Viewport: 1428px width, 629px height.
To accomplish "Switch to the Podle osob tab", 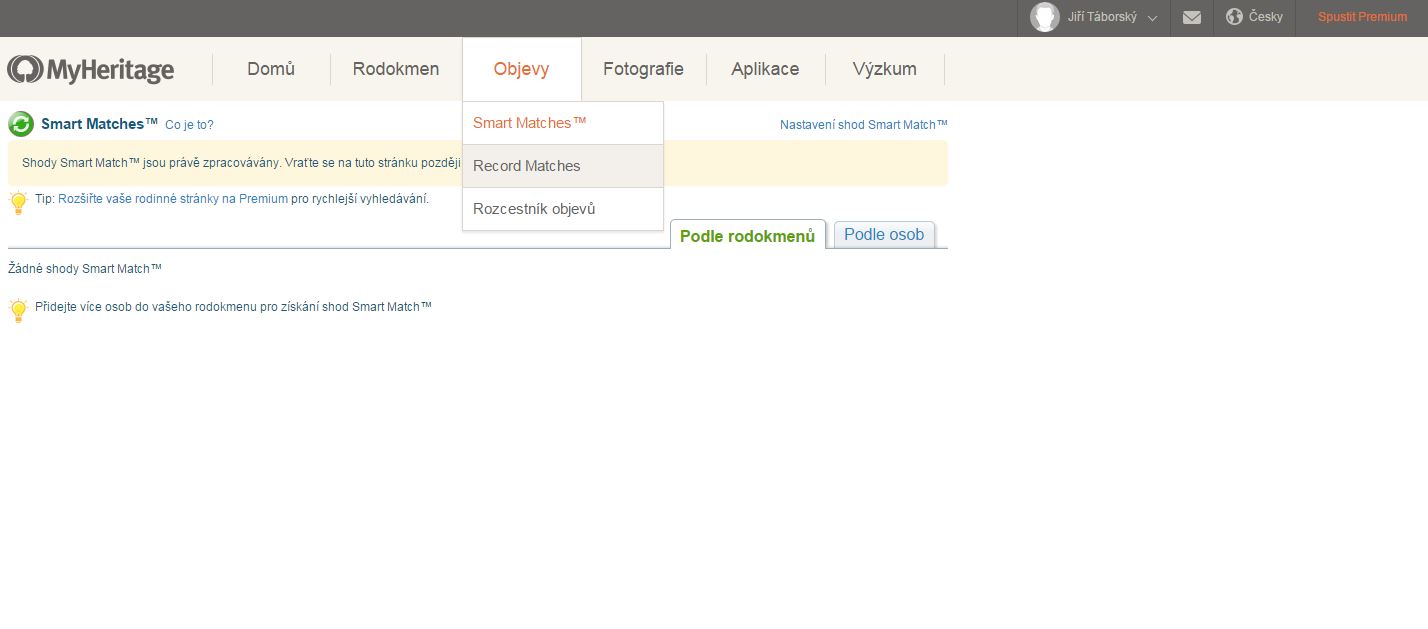I will click(x=884, y=234).
